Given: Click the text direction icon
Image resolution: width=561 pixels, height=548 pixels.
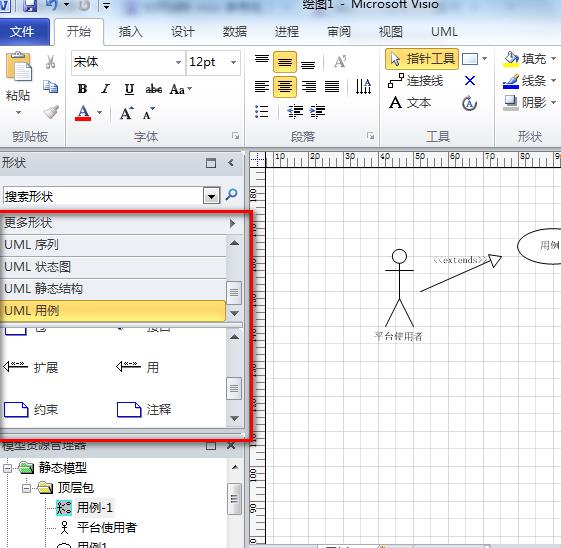Looking at the screenshot, I should 363,86.
